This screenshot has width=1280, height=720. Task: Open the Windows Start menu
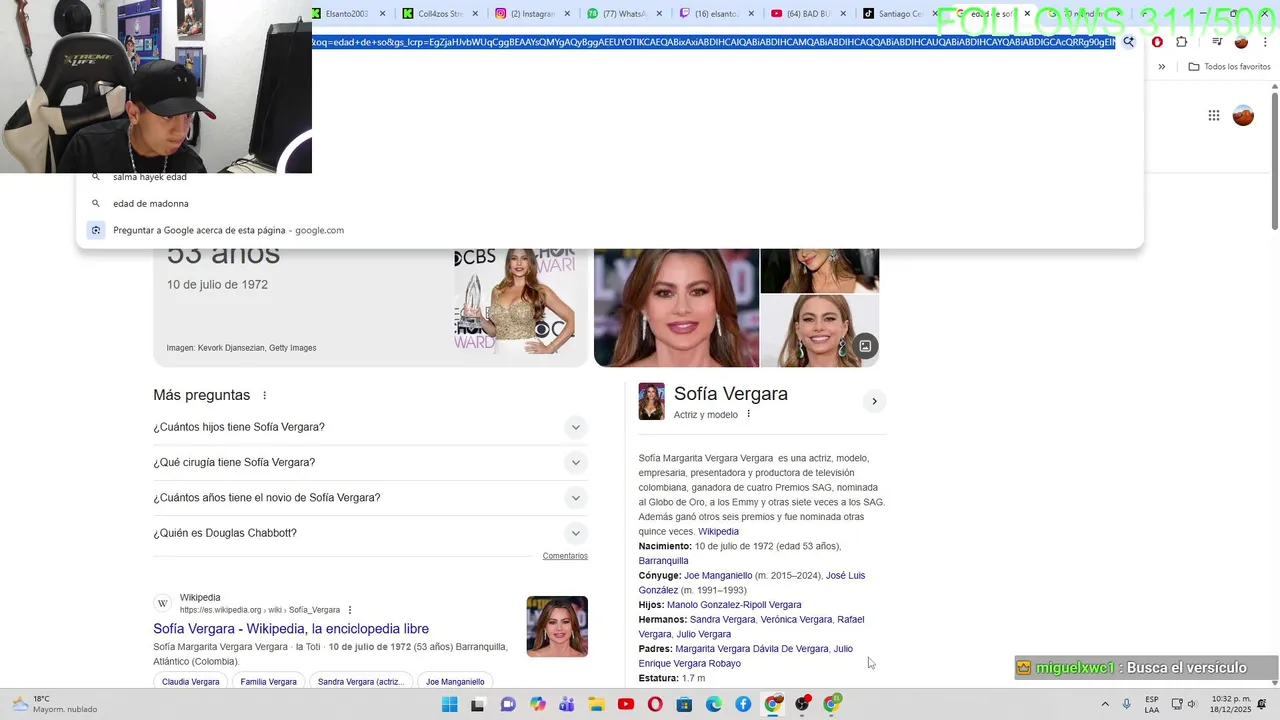(450, 705)
